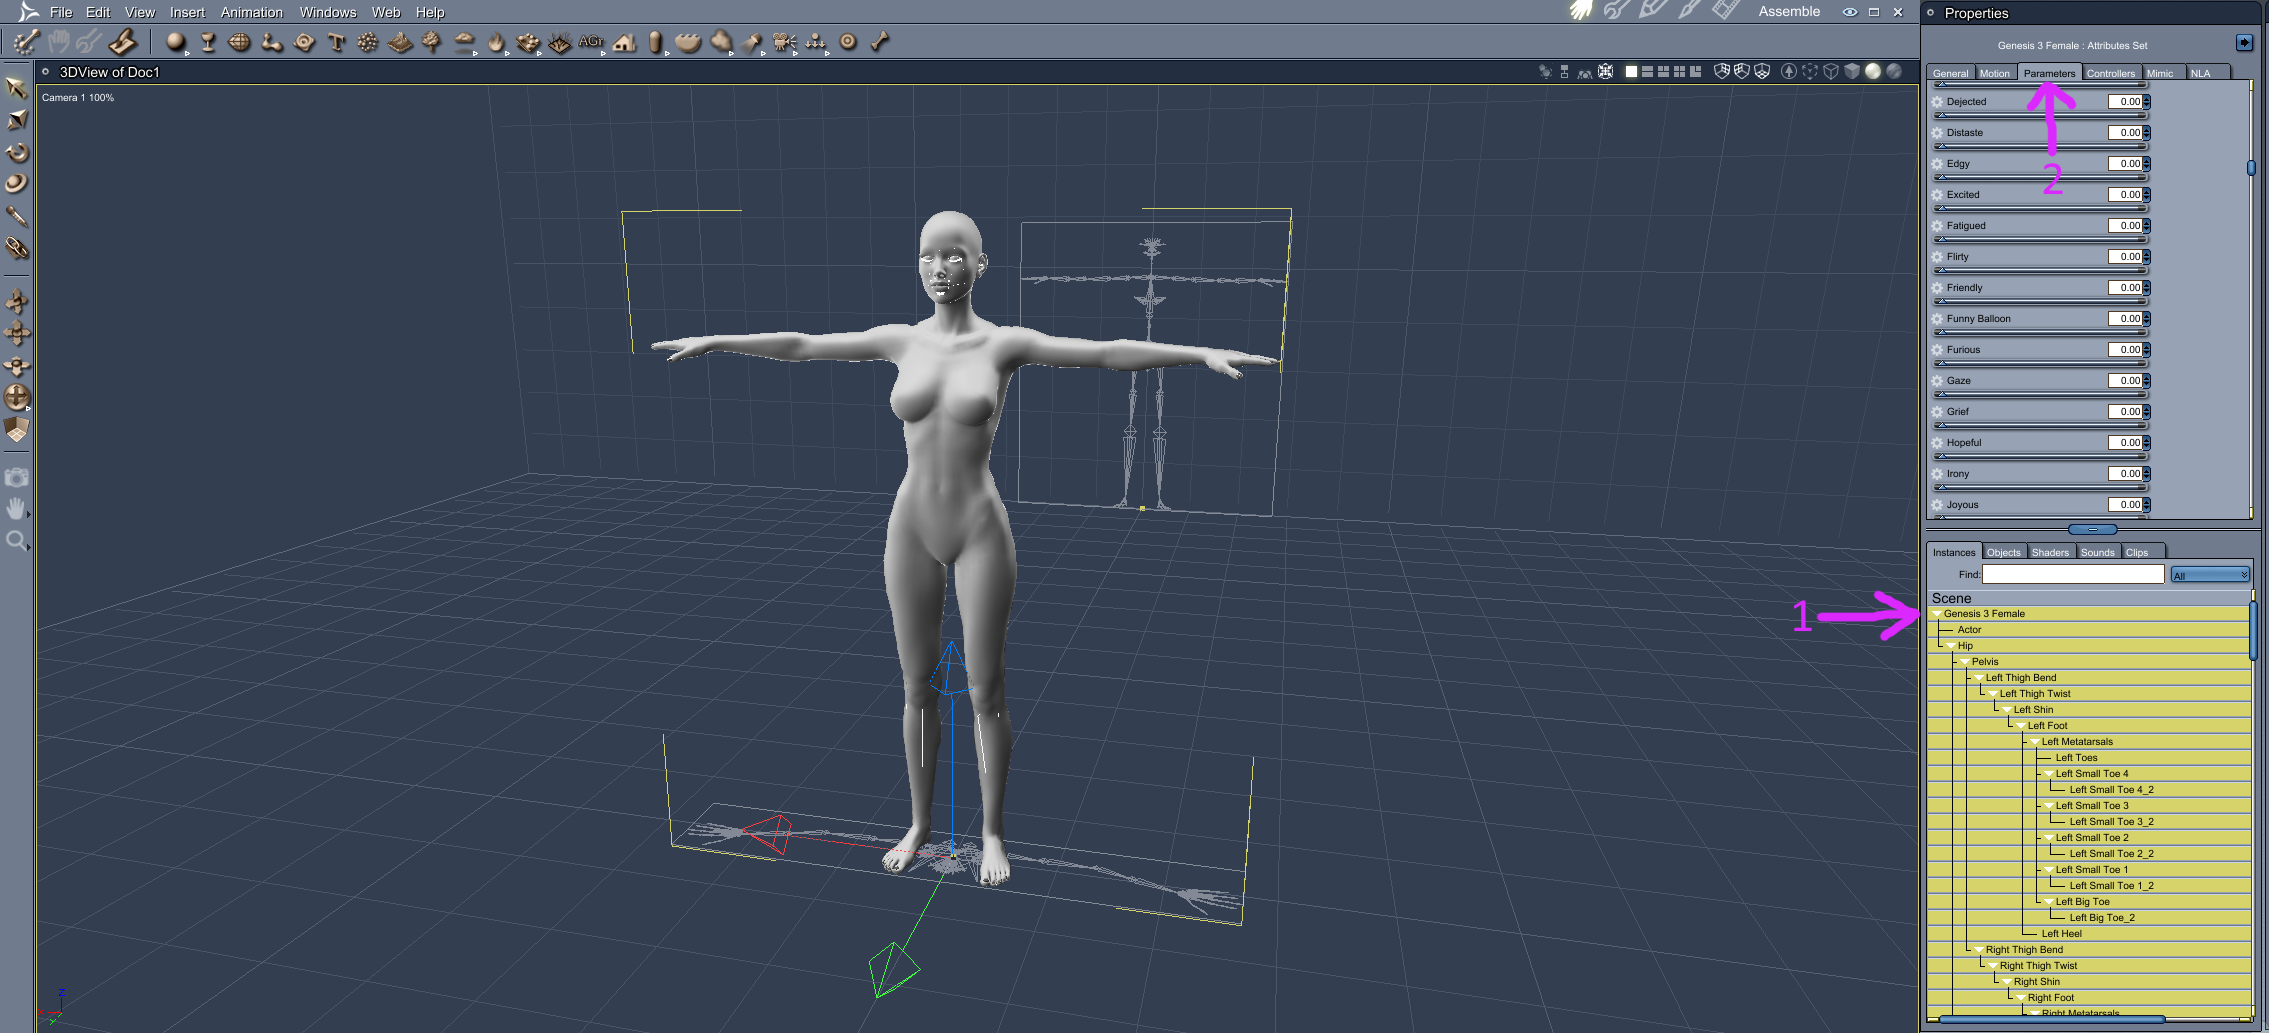
Task: Insert a text object with T tool
Action: click(336, 42)
